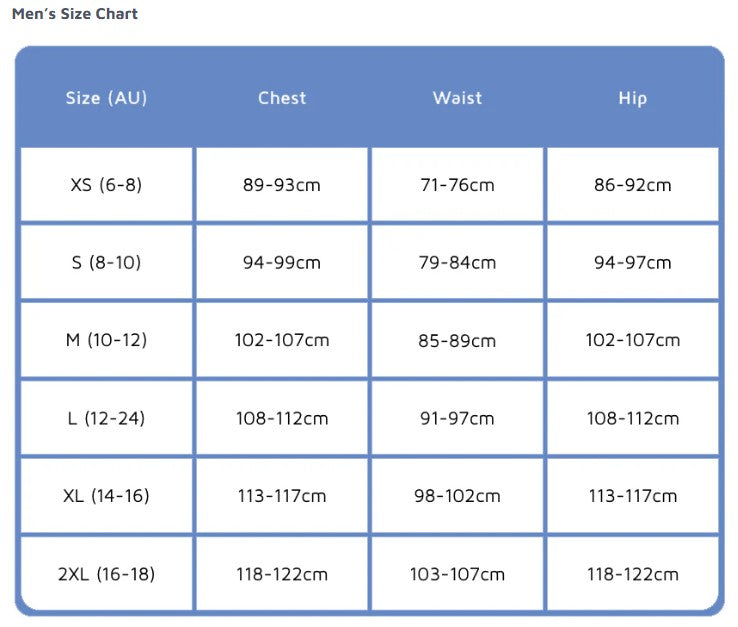Select the S (8-10) size cell

[106, 263]
